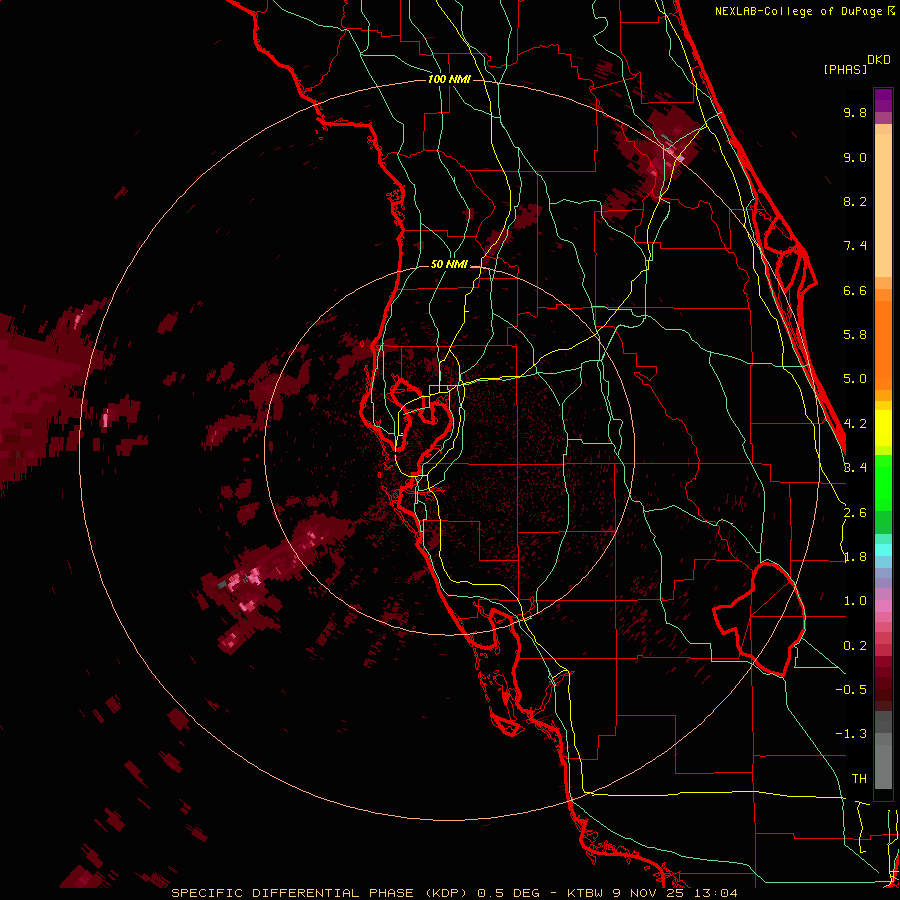The width and height of the screenshot is (900, 900).
Task: Select the 50 NMI range ring label
Action: tap(449, 265)
